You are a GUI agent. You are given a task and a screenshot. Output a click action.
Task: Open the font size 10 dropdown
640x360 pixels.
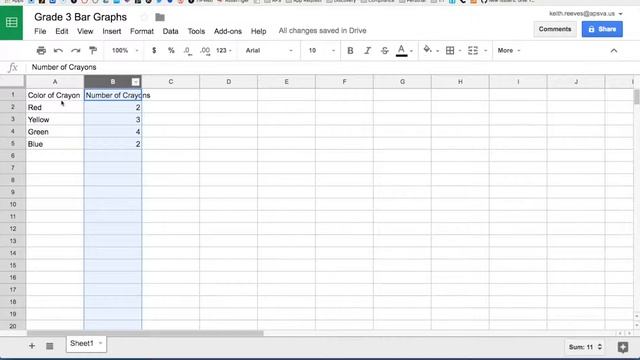tap(322, 51)
